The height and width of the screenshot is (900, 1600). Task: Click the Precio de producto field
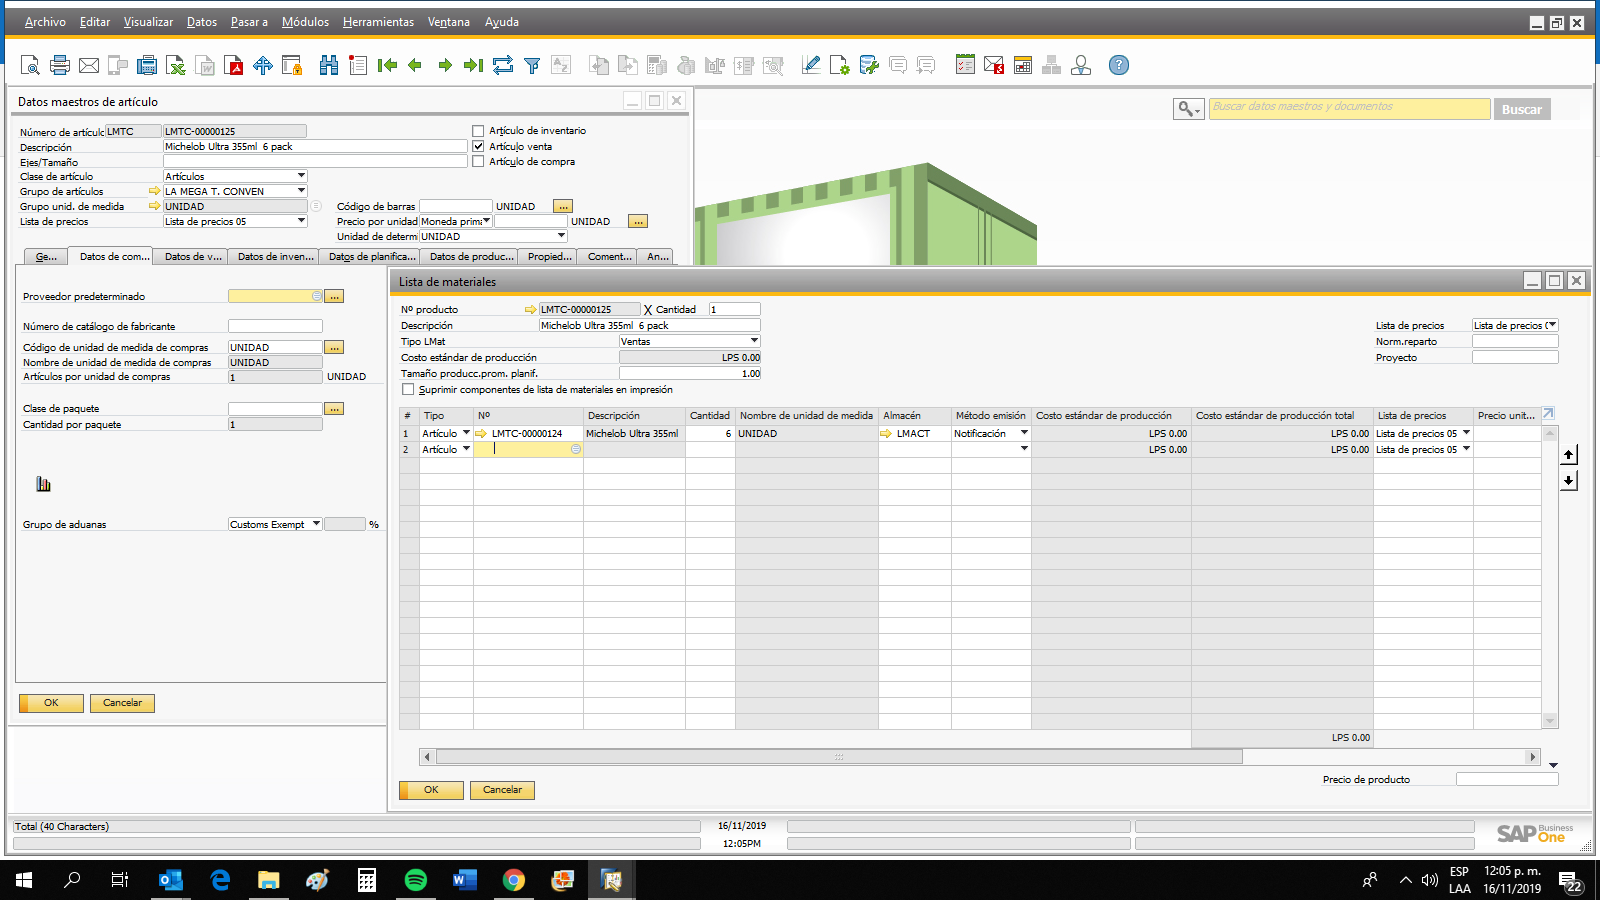1506,779
